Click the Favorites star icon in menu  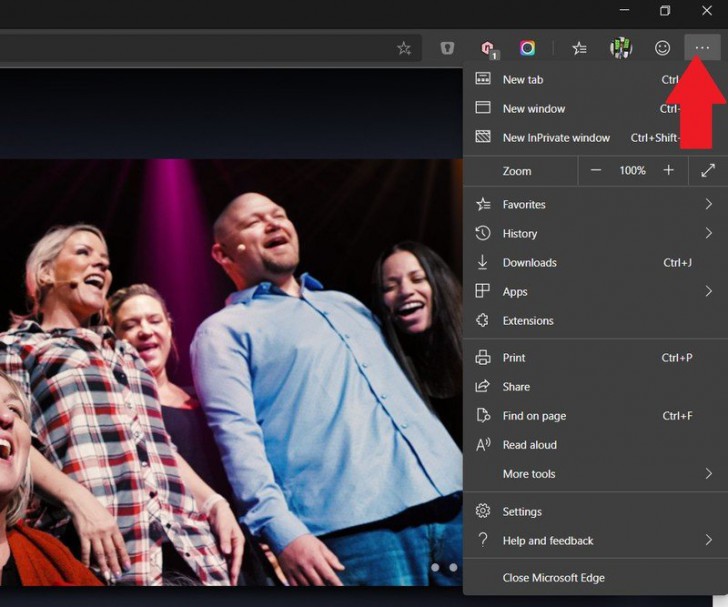pyautogui.click(x=483, y=204)
